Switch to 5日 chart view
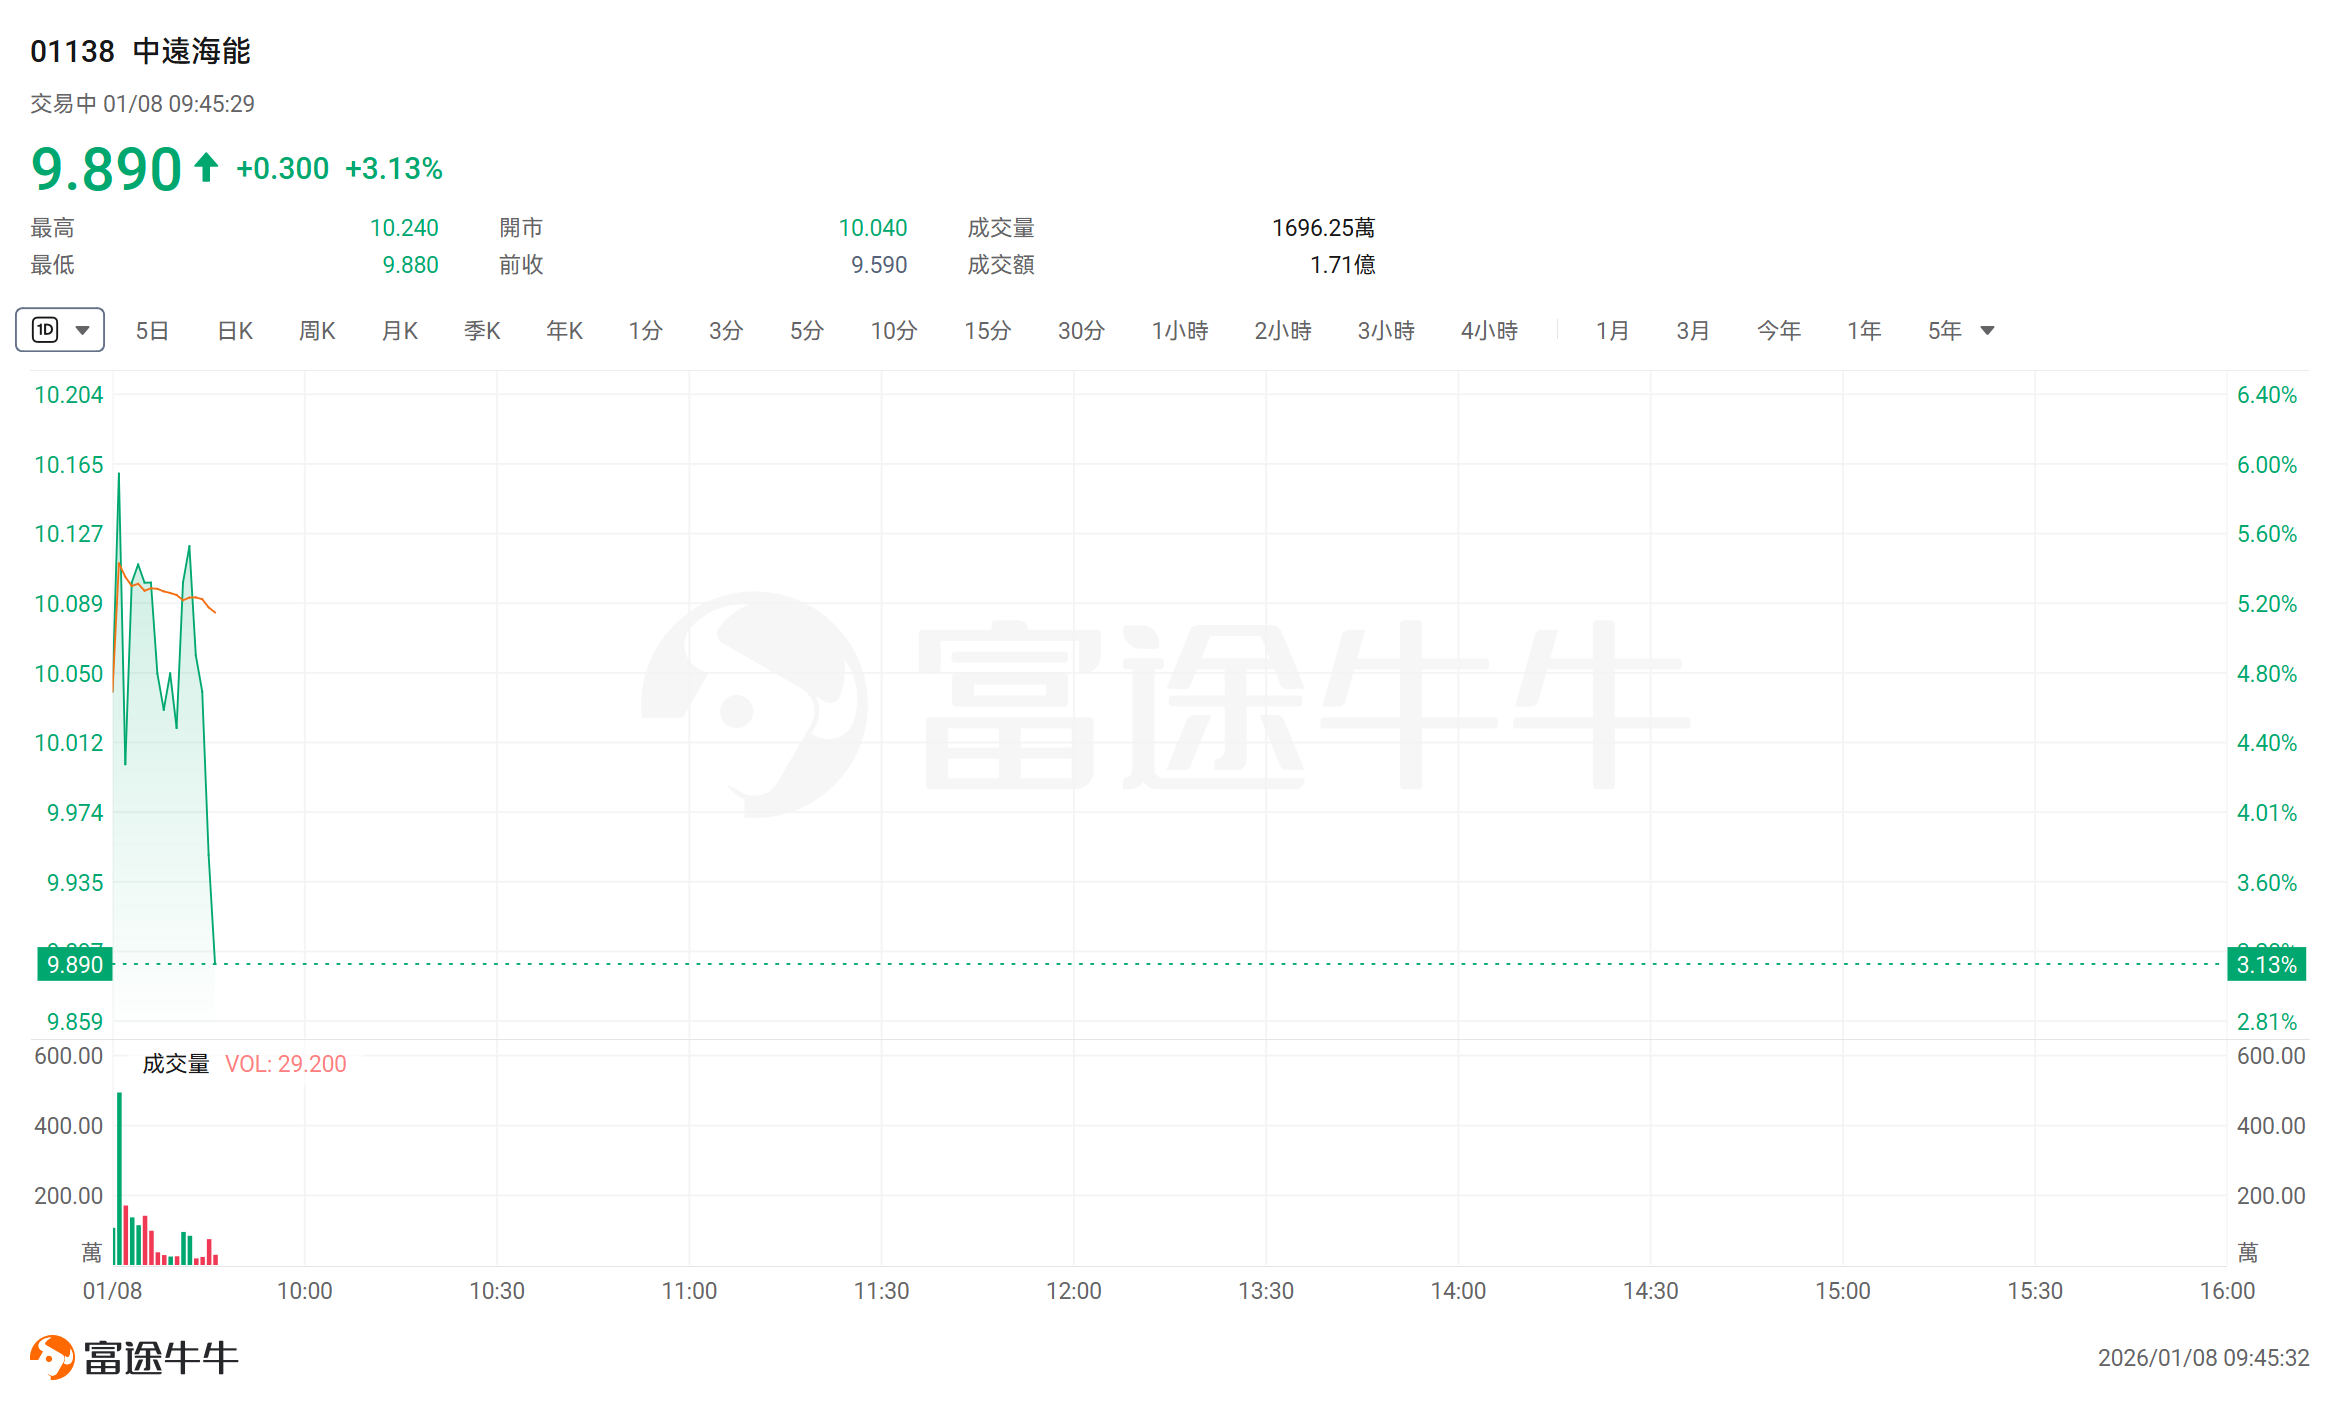This screenshot has height=1408, width=2340. (152, 331)
